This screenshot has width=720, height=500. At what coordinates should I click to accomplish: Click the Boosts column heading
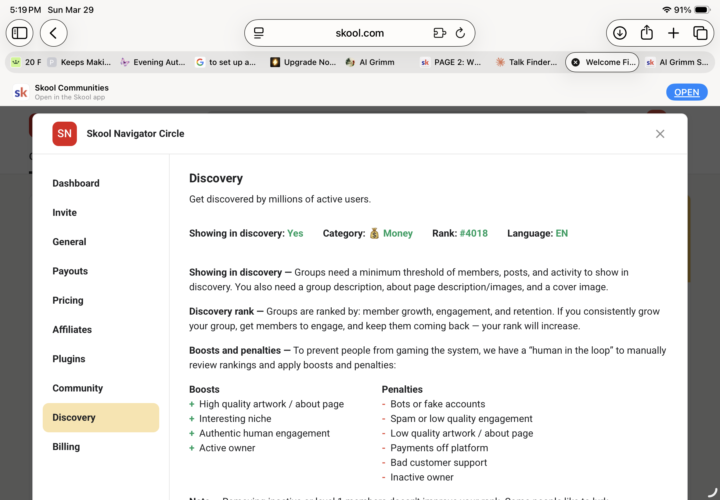point(204,389)
